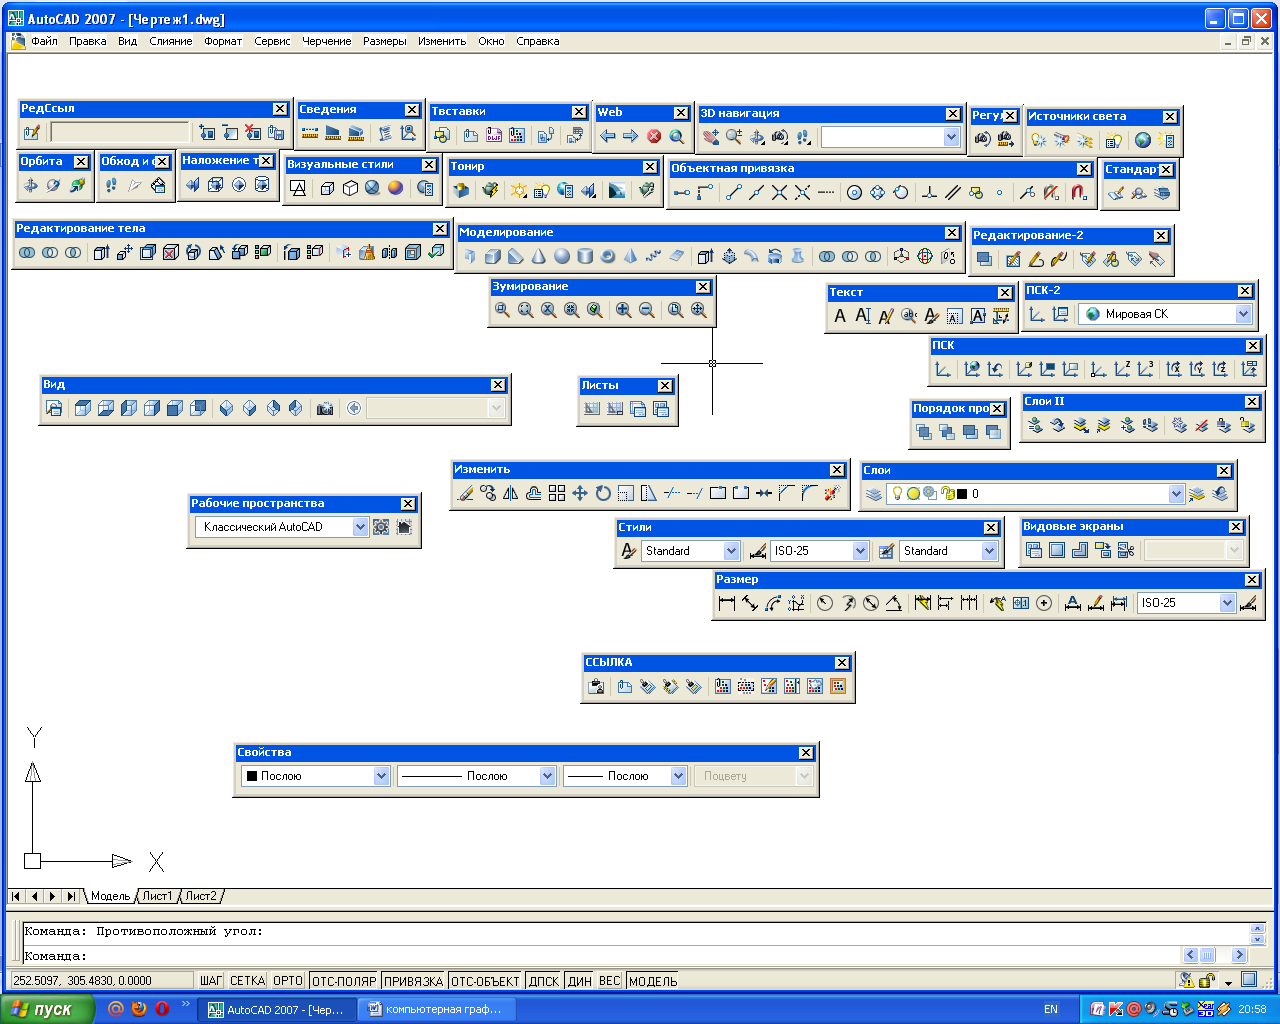Select the Mirror tool in Изменить toolbar
Viewport: 1280px width, 1024px height.
[x=511, y=493]
